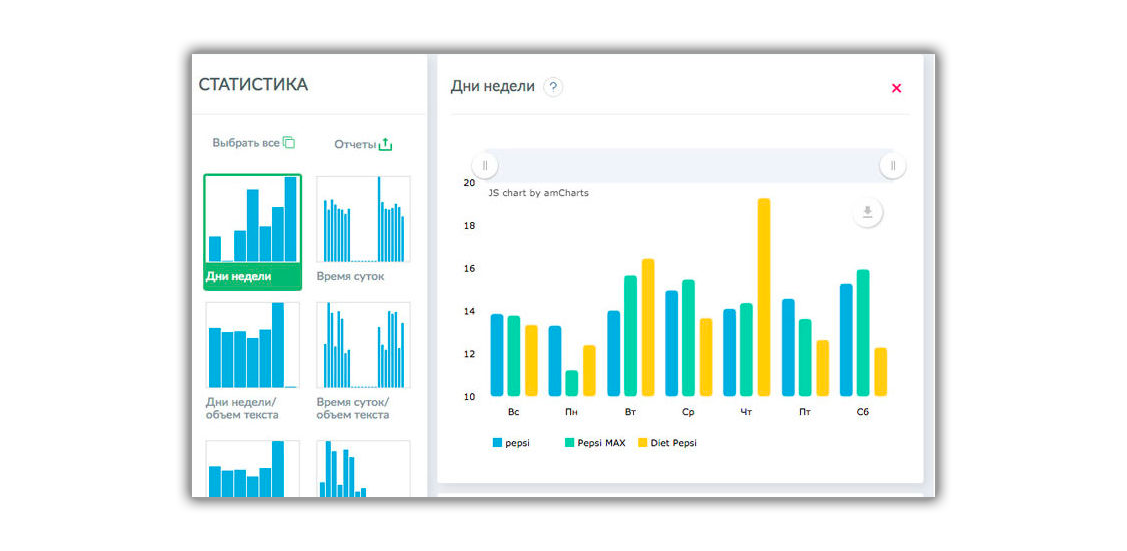Click the green Pepsi MAX bar for Пн

(x=572, y=383)
